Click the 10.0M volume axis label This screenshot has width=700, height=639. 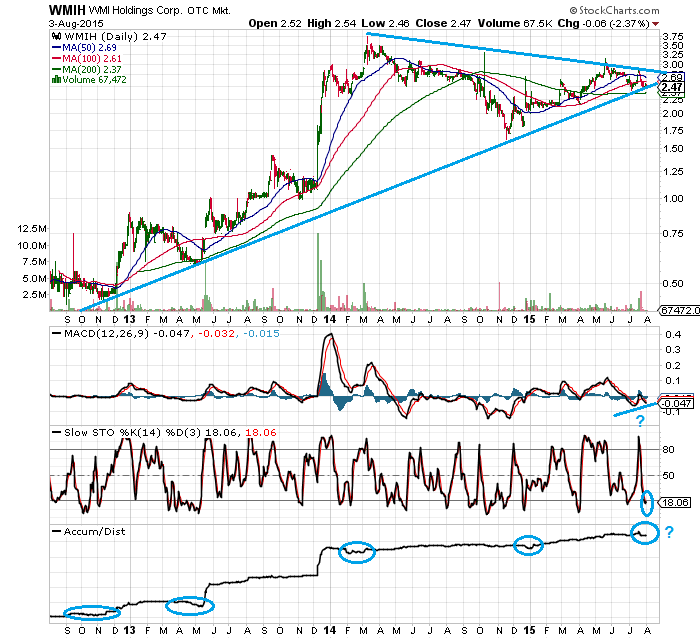(x=32, y=245)
